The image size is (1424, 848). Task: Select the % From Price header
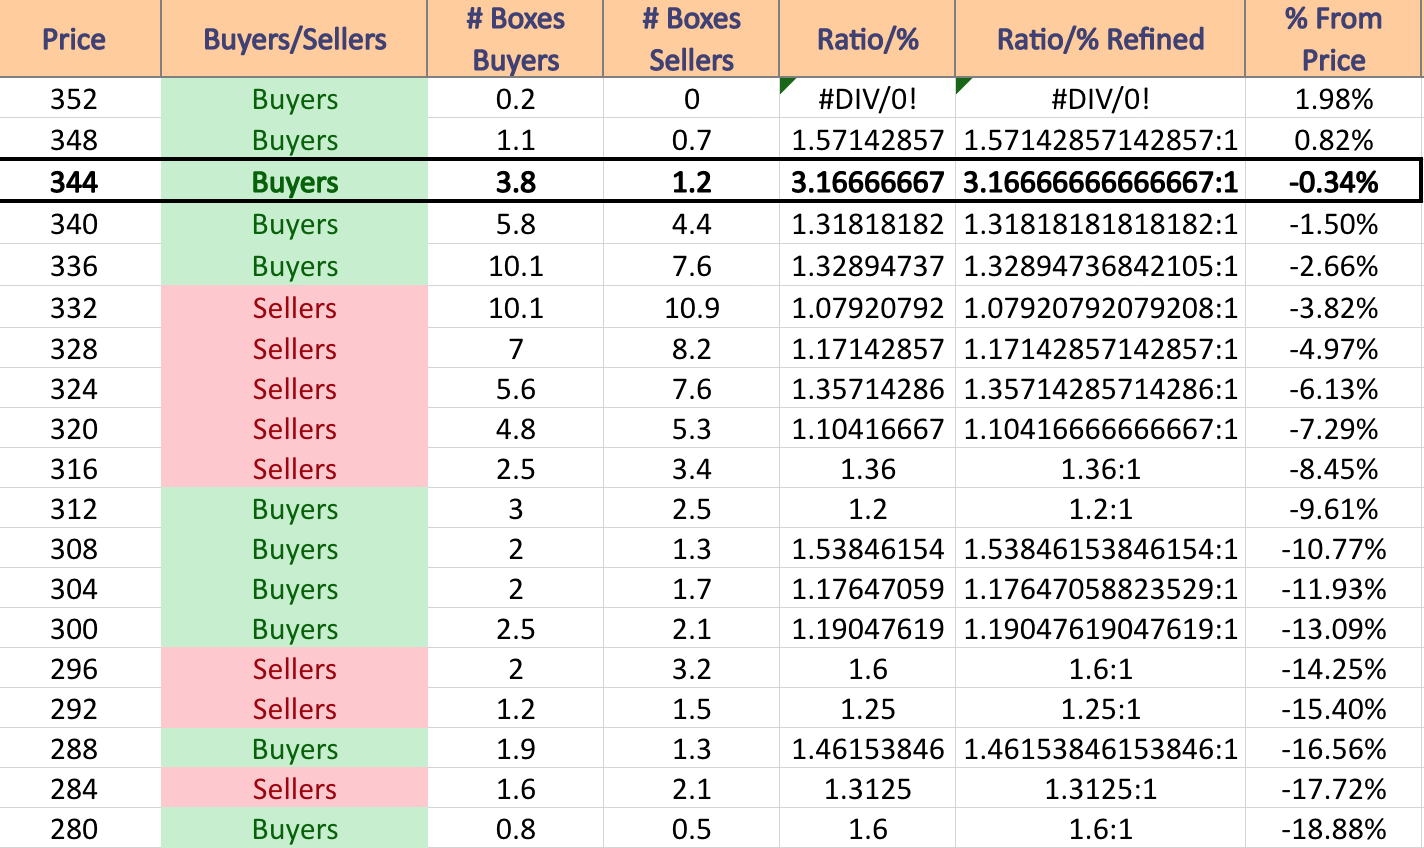click(x=1333, y=39)
